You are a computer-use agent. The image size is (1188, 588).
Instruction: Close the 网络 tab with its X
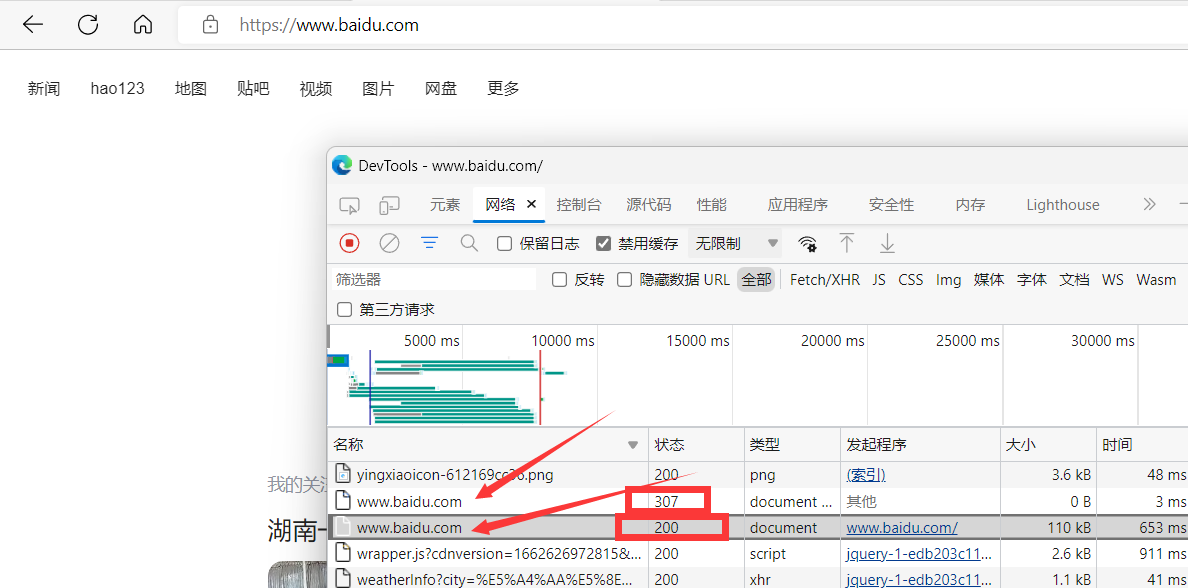click(531, 204)
